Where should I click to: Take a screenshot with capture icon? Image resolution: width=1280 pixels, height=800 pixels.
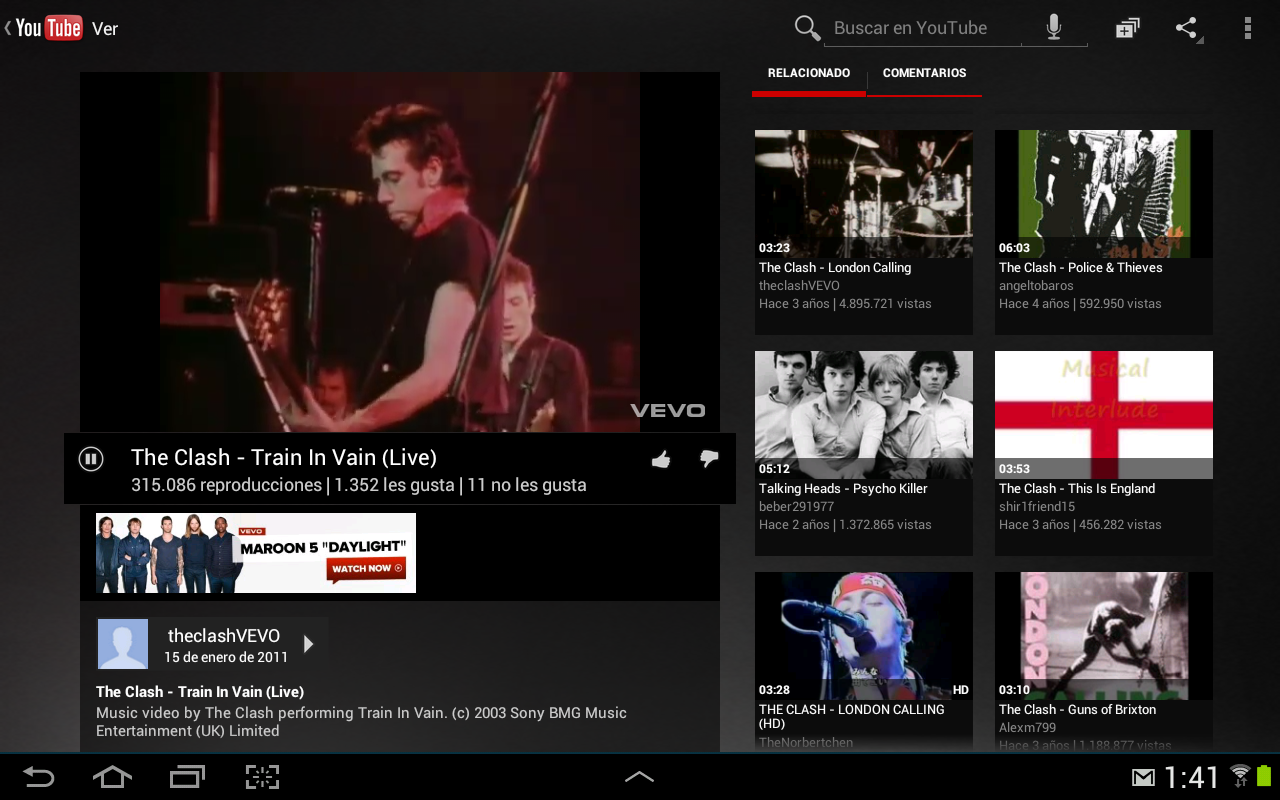(x=262, y=777)
